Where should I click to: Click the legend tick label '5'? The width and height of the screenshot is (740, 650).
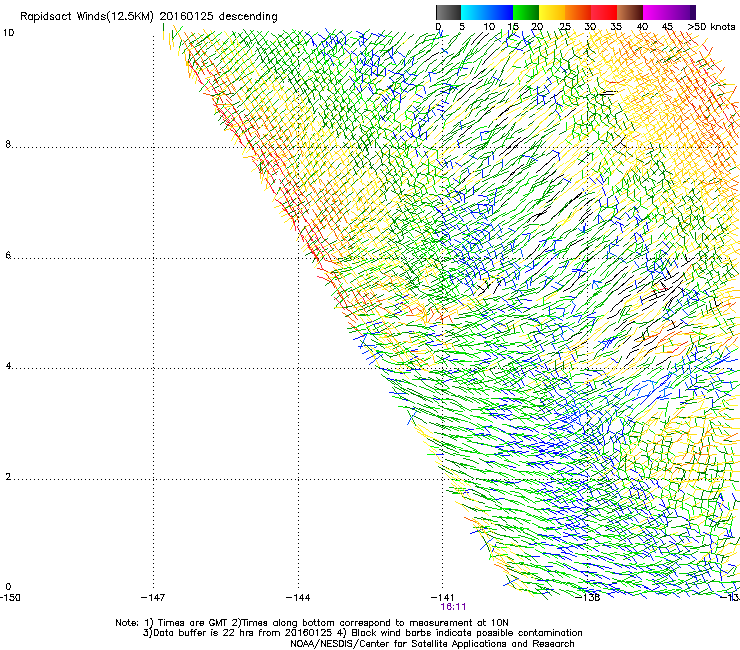point(462,27)
